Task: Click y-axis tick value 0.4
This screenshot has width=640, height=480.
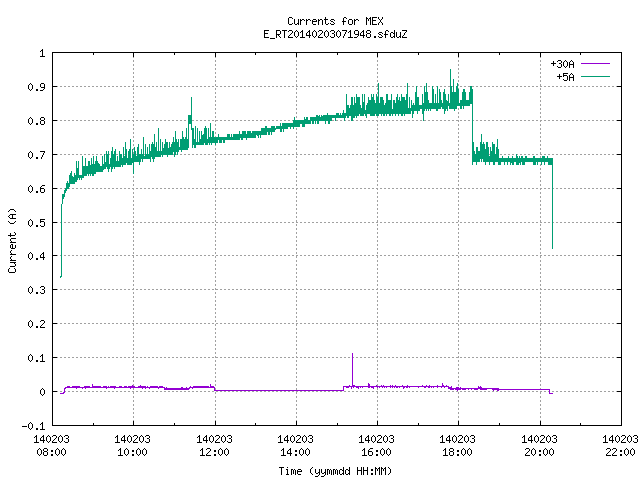Action: (36, 256)
